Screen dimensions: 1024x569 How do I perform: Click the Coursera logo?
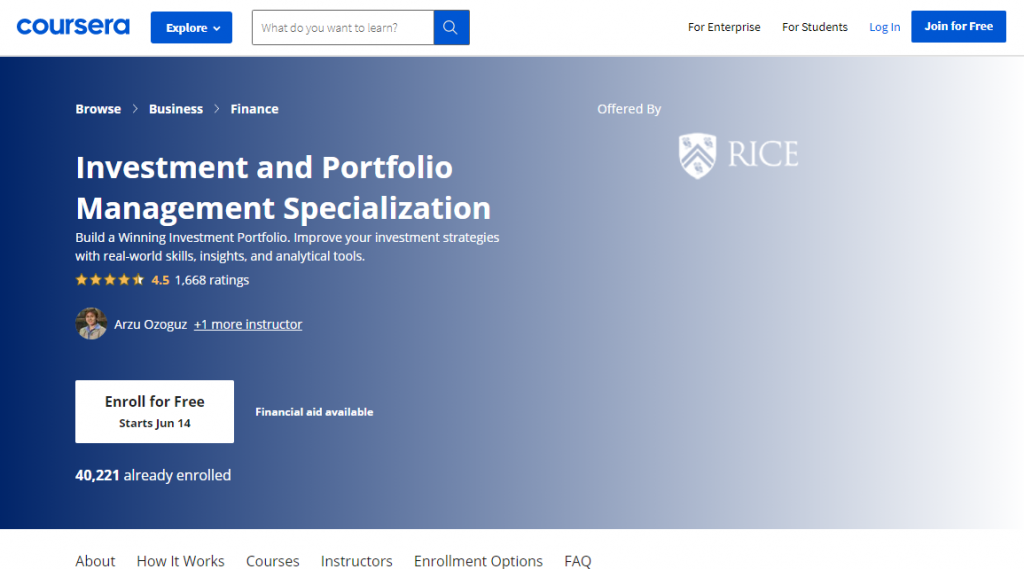(73, 27)
